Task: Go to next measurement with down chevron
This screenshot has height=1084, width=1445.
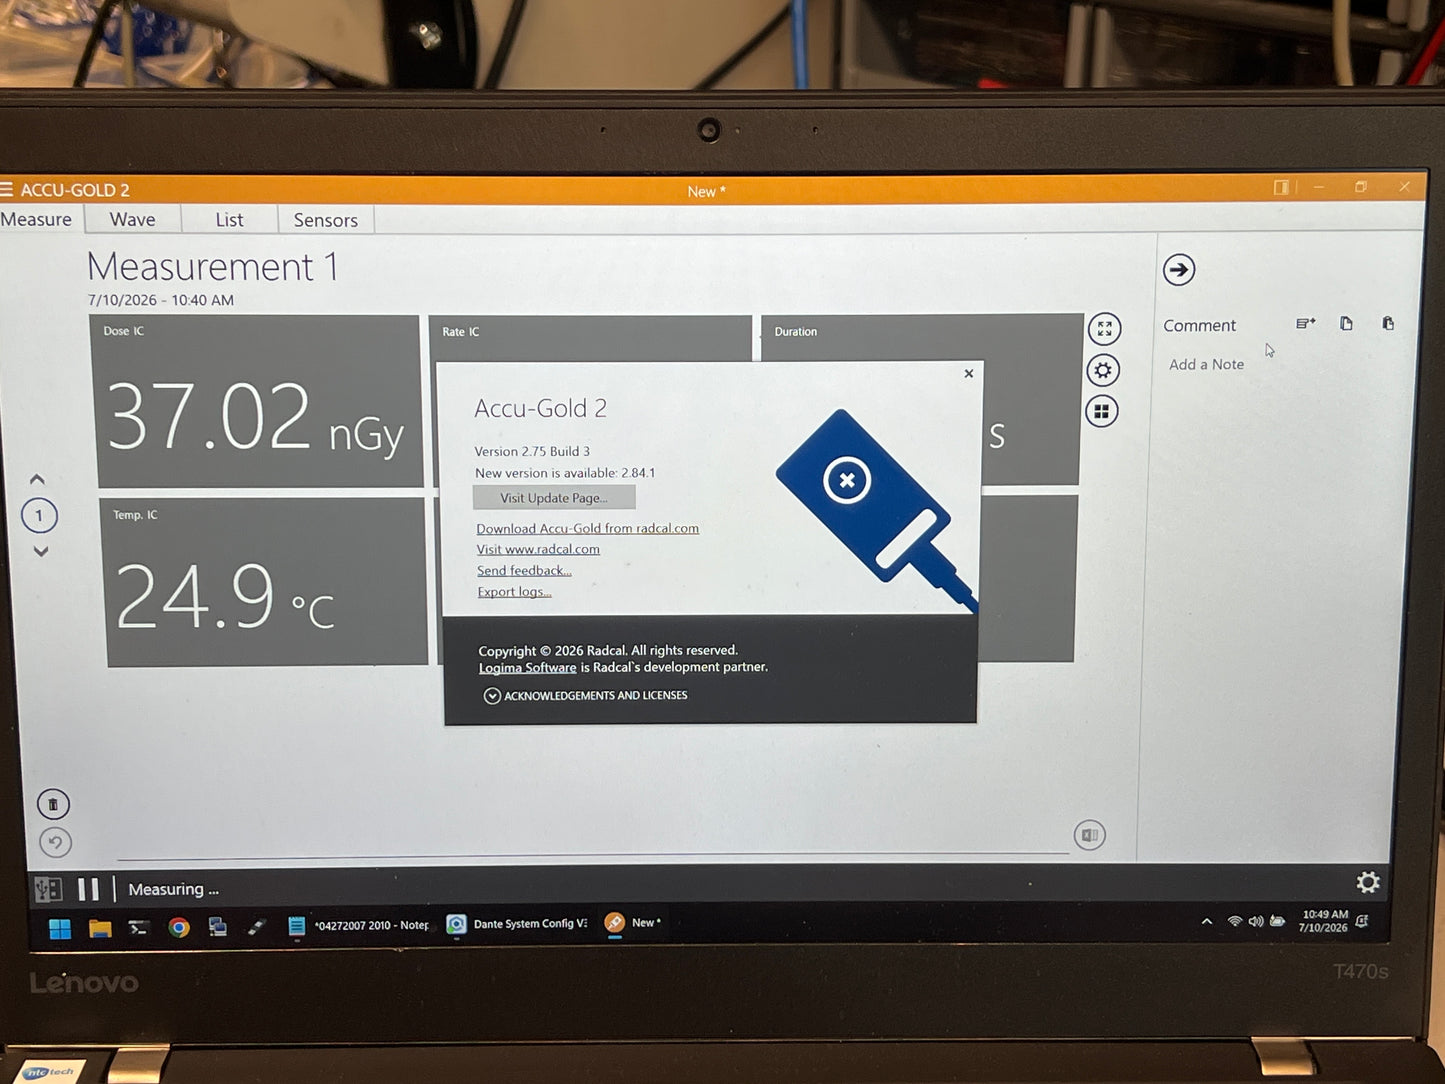Action: pyautogui.click(x=41, y=551)
